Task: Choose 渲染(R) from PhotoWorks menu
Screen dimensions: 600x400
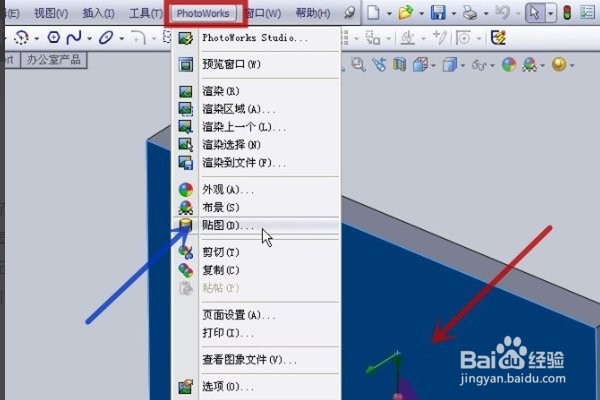Action: [256, 91]
